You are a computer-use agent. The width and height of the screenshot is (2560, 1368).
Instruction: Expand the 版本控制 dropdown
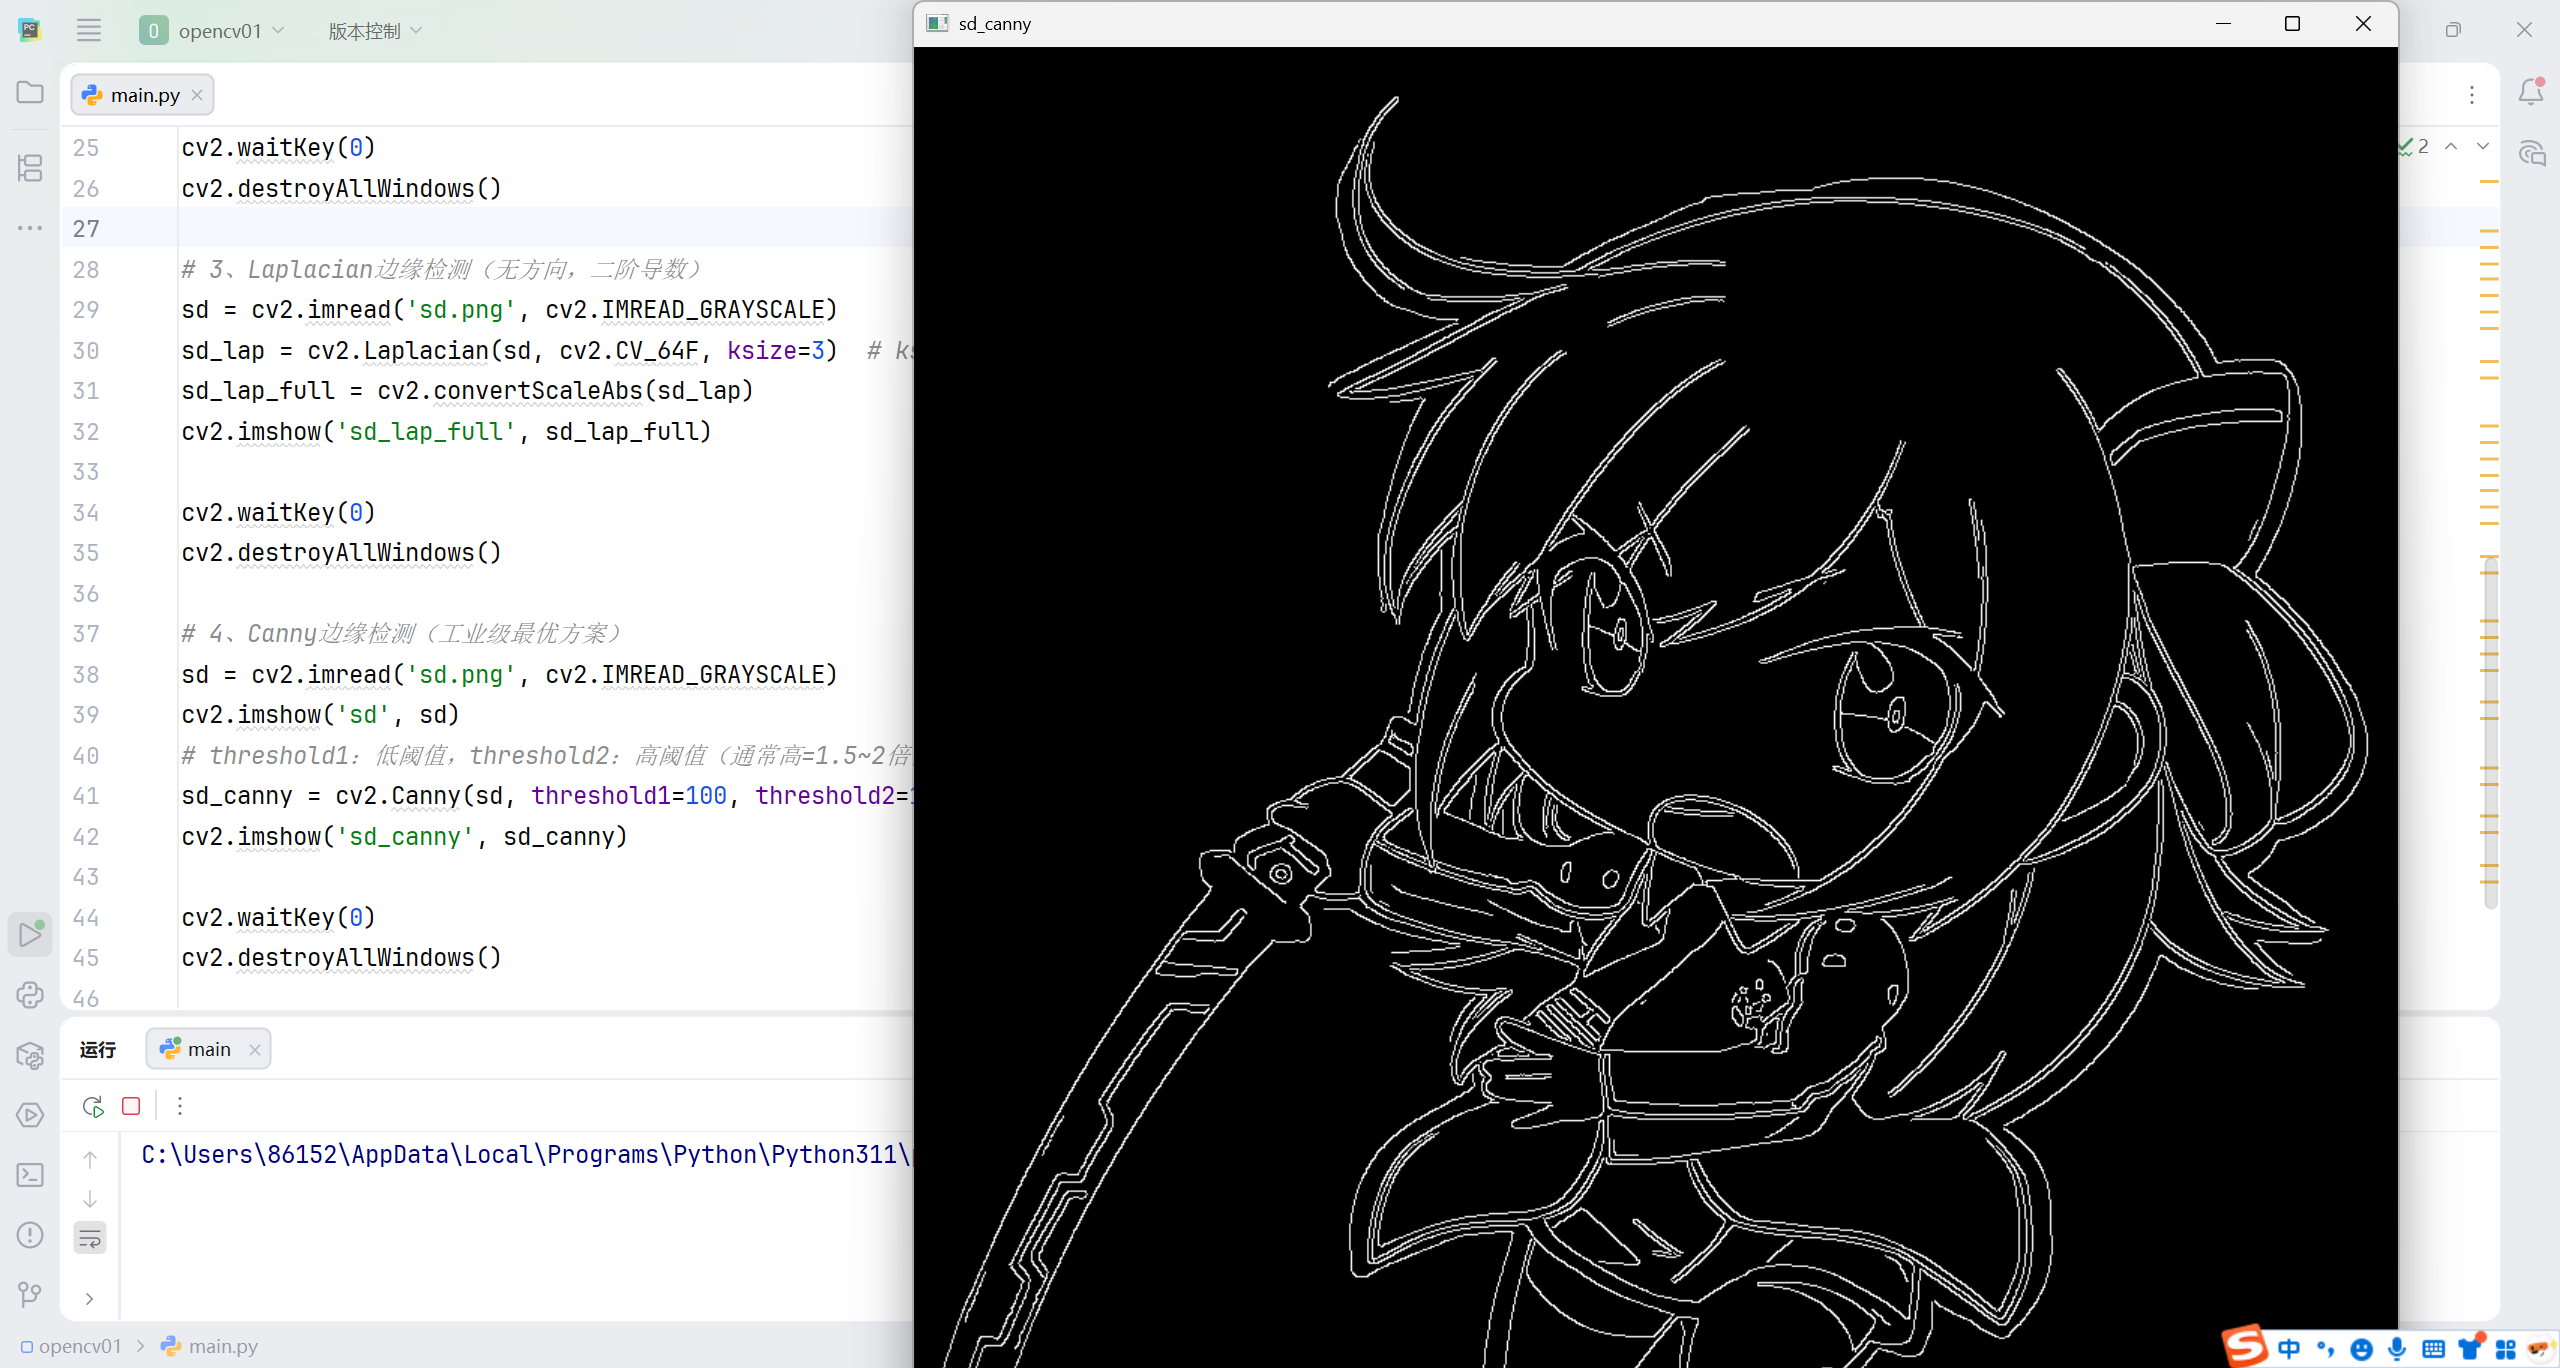point(375,31)
